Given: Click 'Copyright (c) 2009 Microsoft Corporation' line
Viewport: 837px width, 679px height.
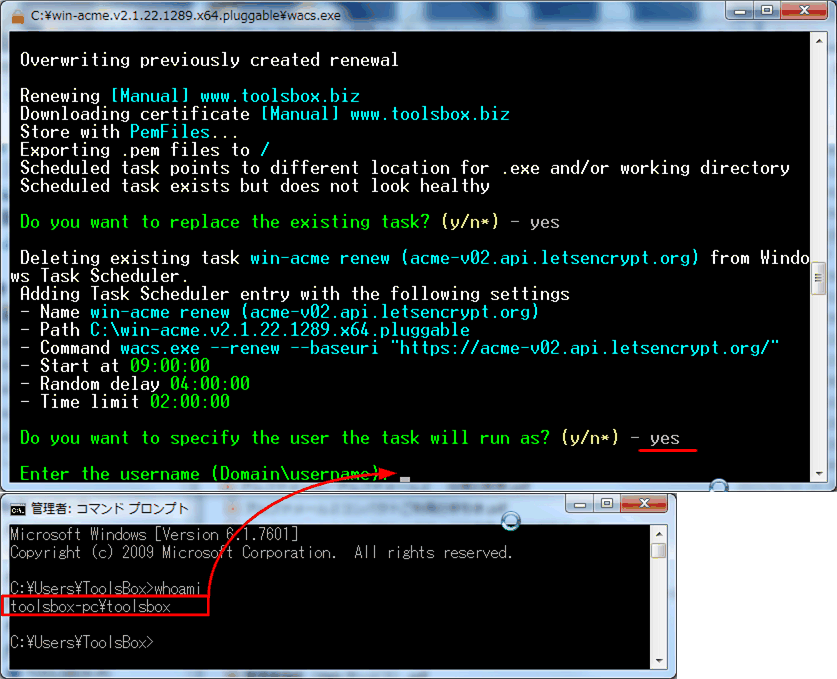Looking at the screenshot, I should tap(262, 552).
